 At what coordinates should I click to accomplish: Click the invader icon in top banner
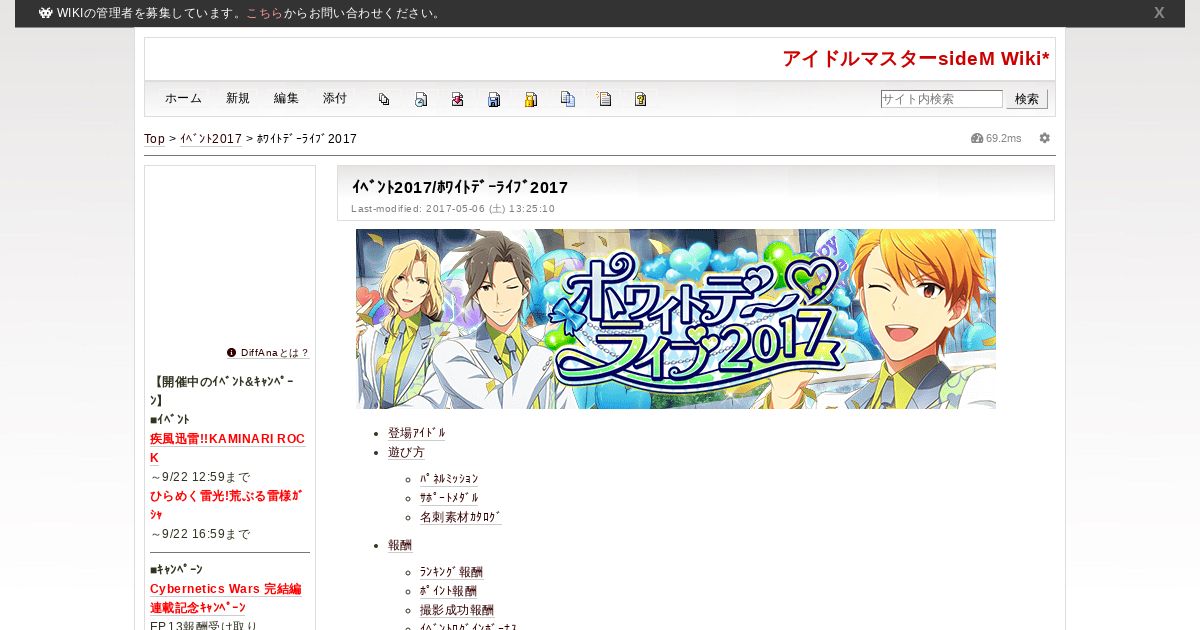click(x=45, y=13)
